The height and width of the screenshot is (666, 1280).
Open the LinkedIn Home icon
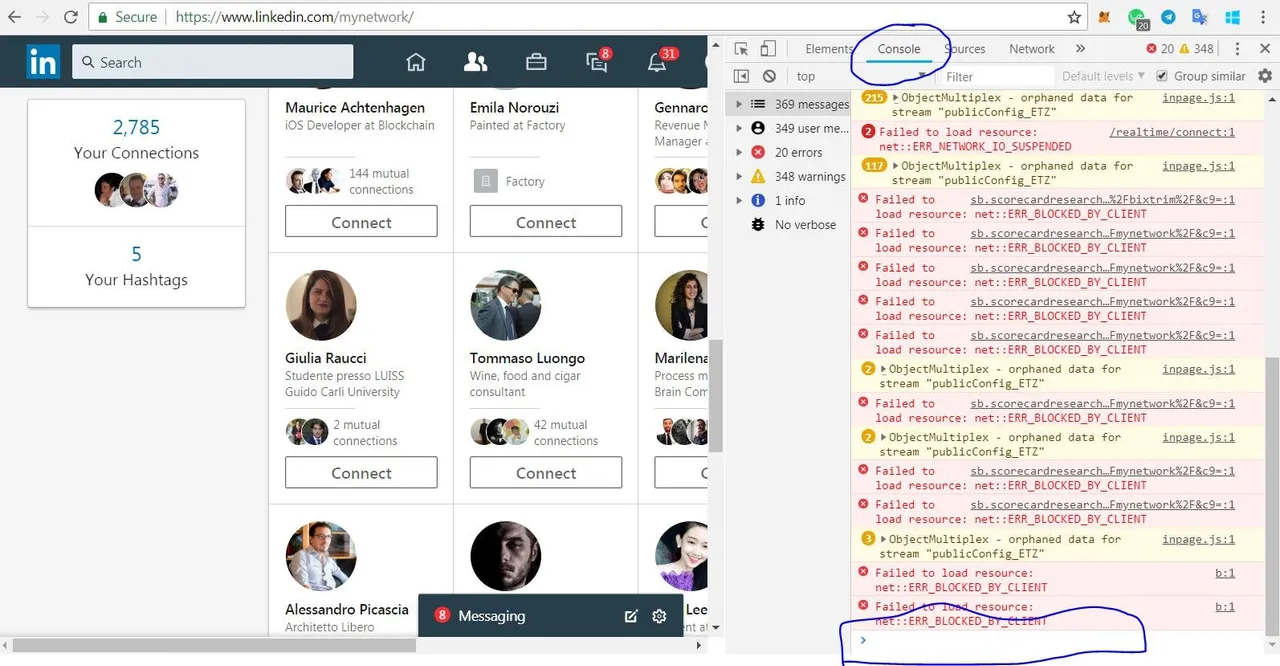coord(416,62)
